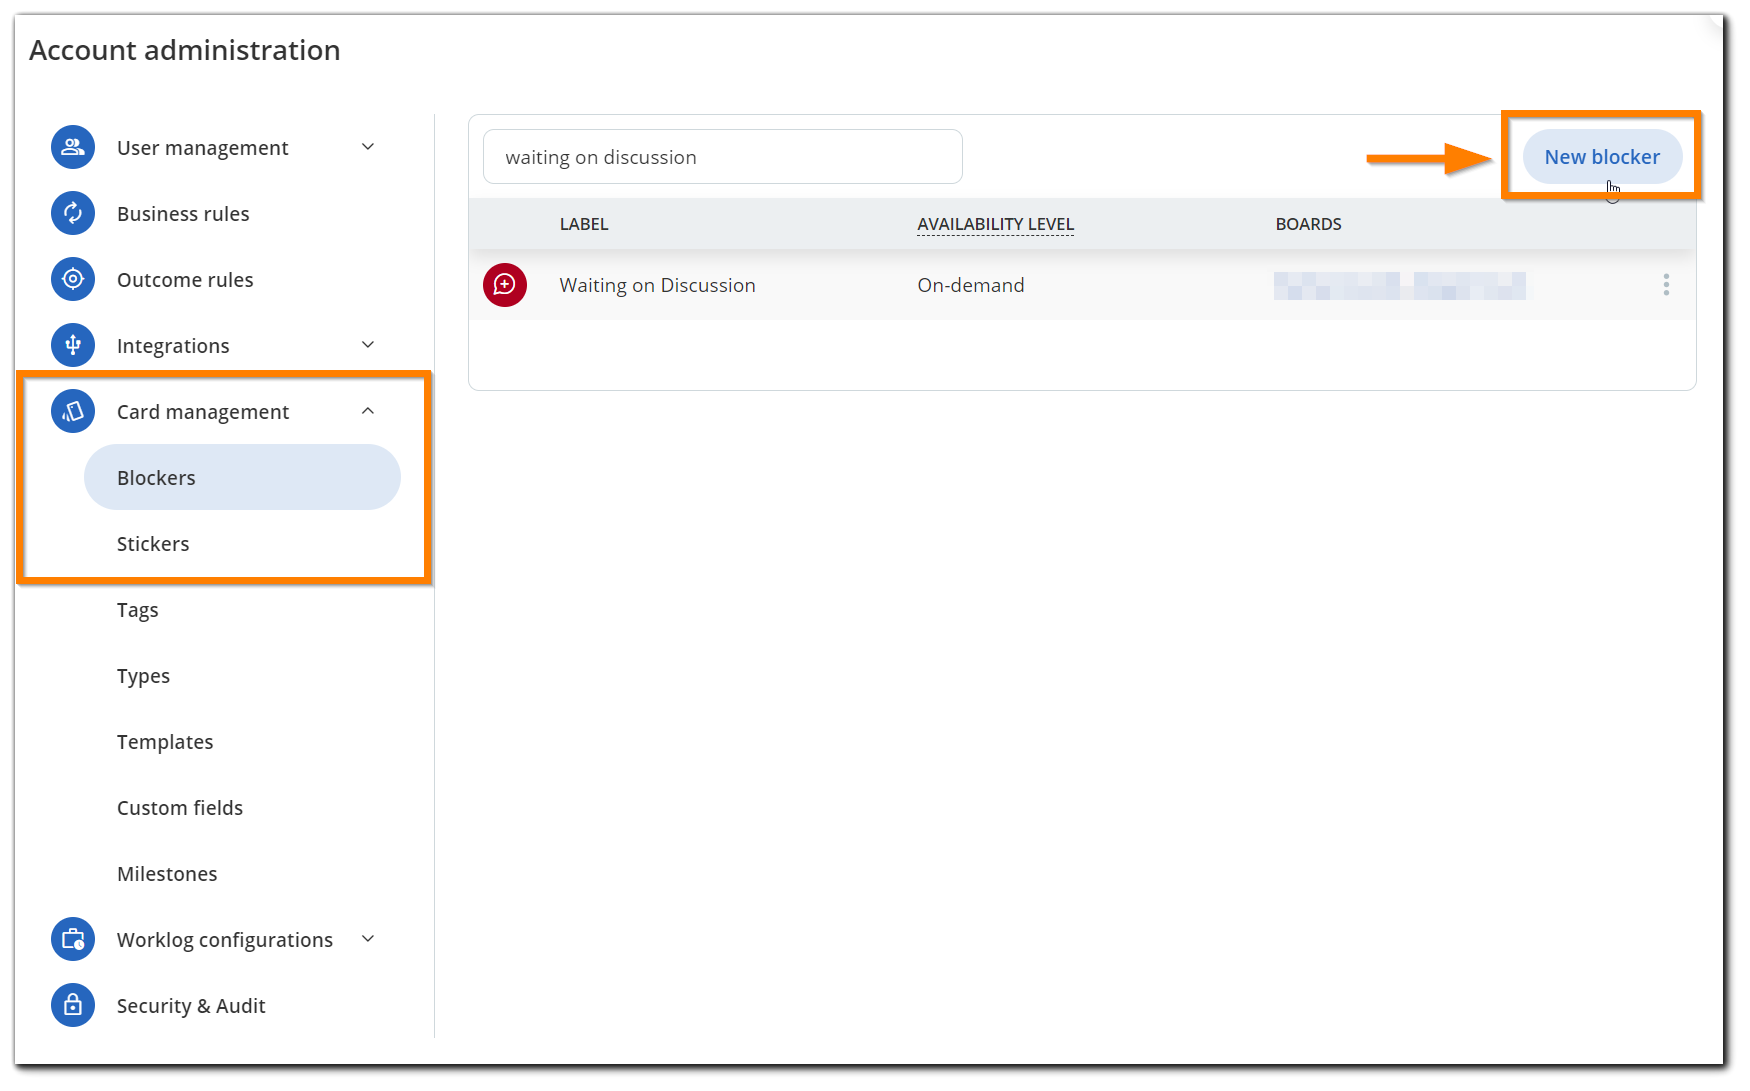The height and width of the screenshot is (1091, 1750).
Task: Go to the Tags section
Action: (x=138, y=610)
